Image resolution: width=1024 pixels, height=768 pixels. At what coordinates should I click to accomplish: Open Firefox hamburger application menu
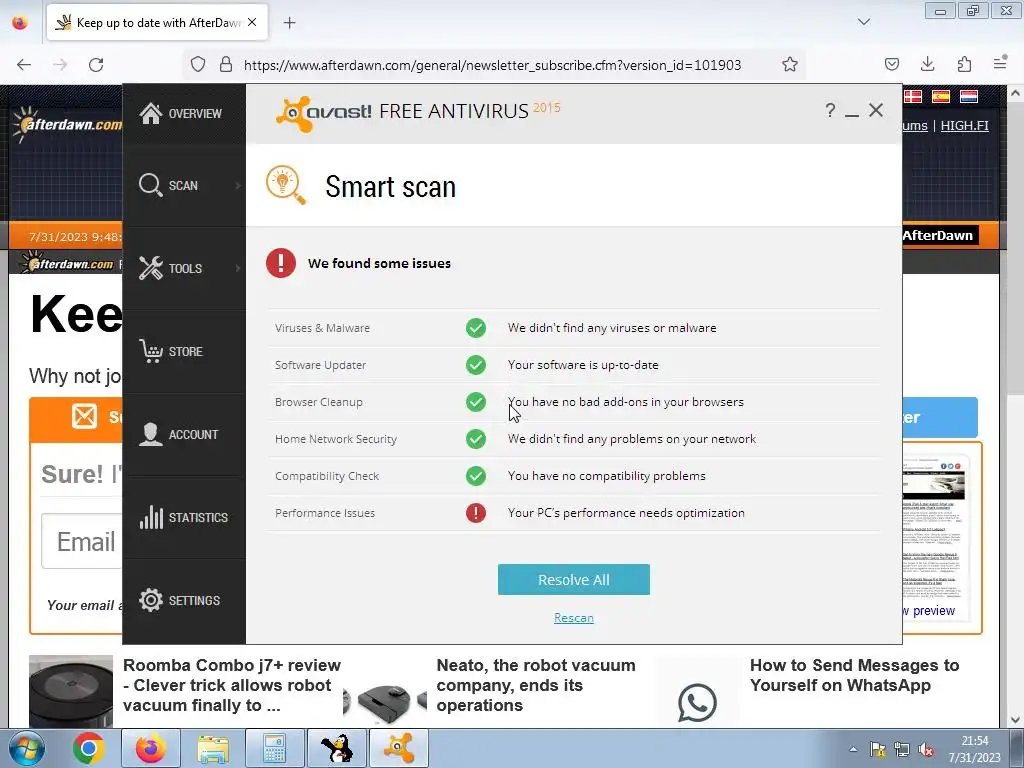tap(1000, 63)
